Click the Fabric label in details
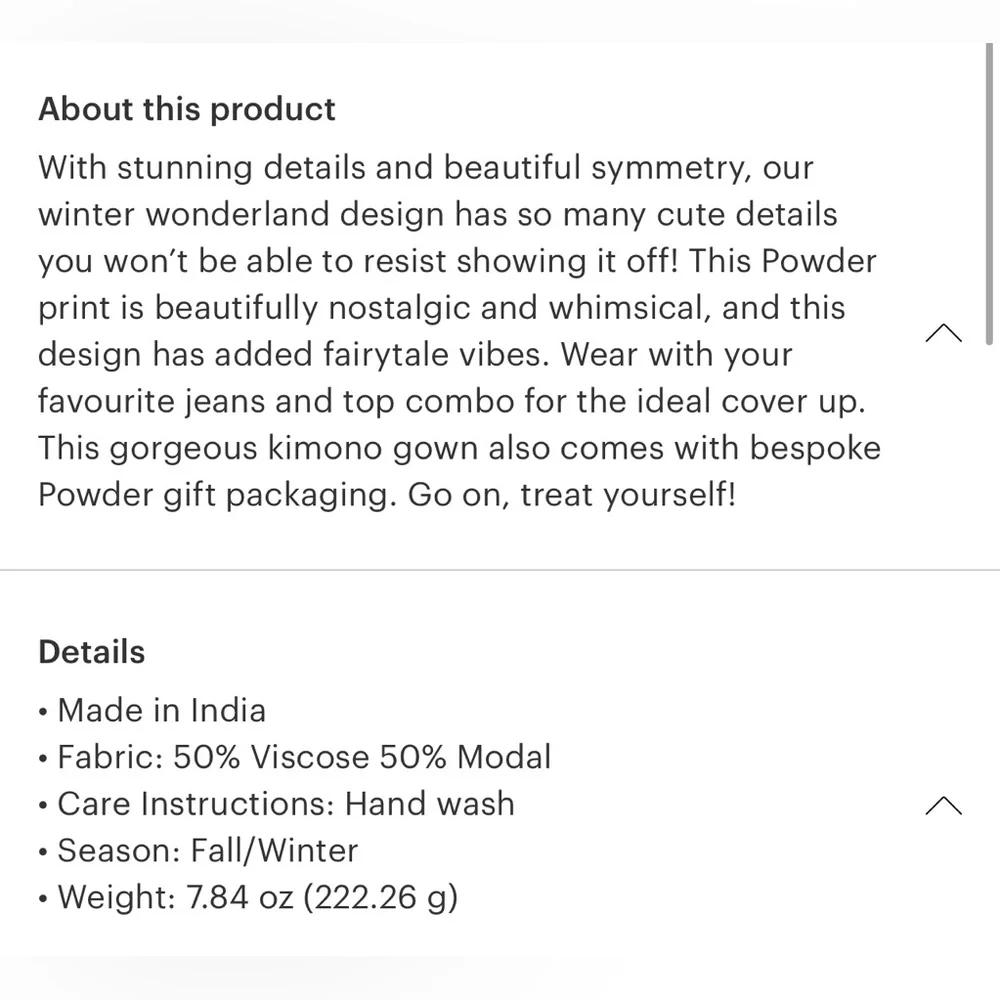This screenshot has width=1000, height=1000. tap(108, 757)
